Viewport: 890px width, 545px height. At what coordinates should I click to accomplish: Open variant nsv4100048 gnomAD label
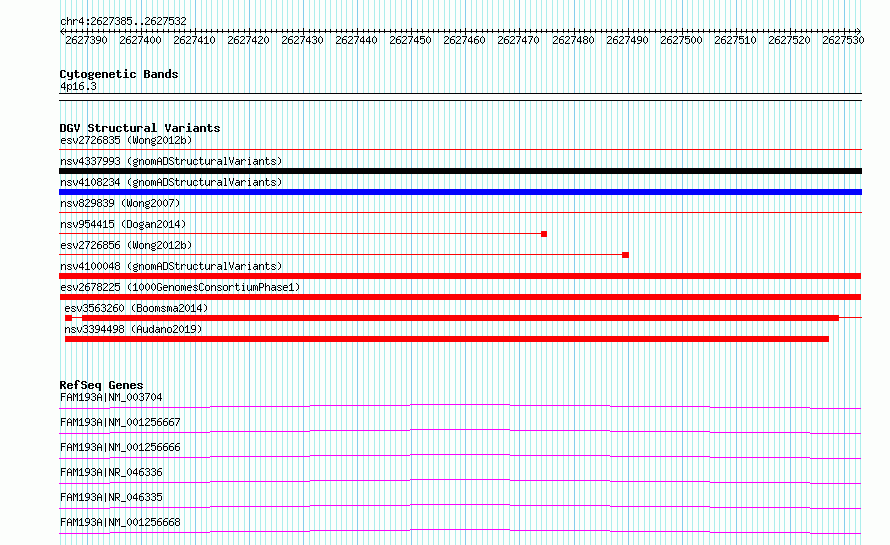171,266
